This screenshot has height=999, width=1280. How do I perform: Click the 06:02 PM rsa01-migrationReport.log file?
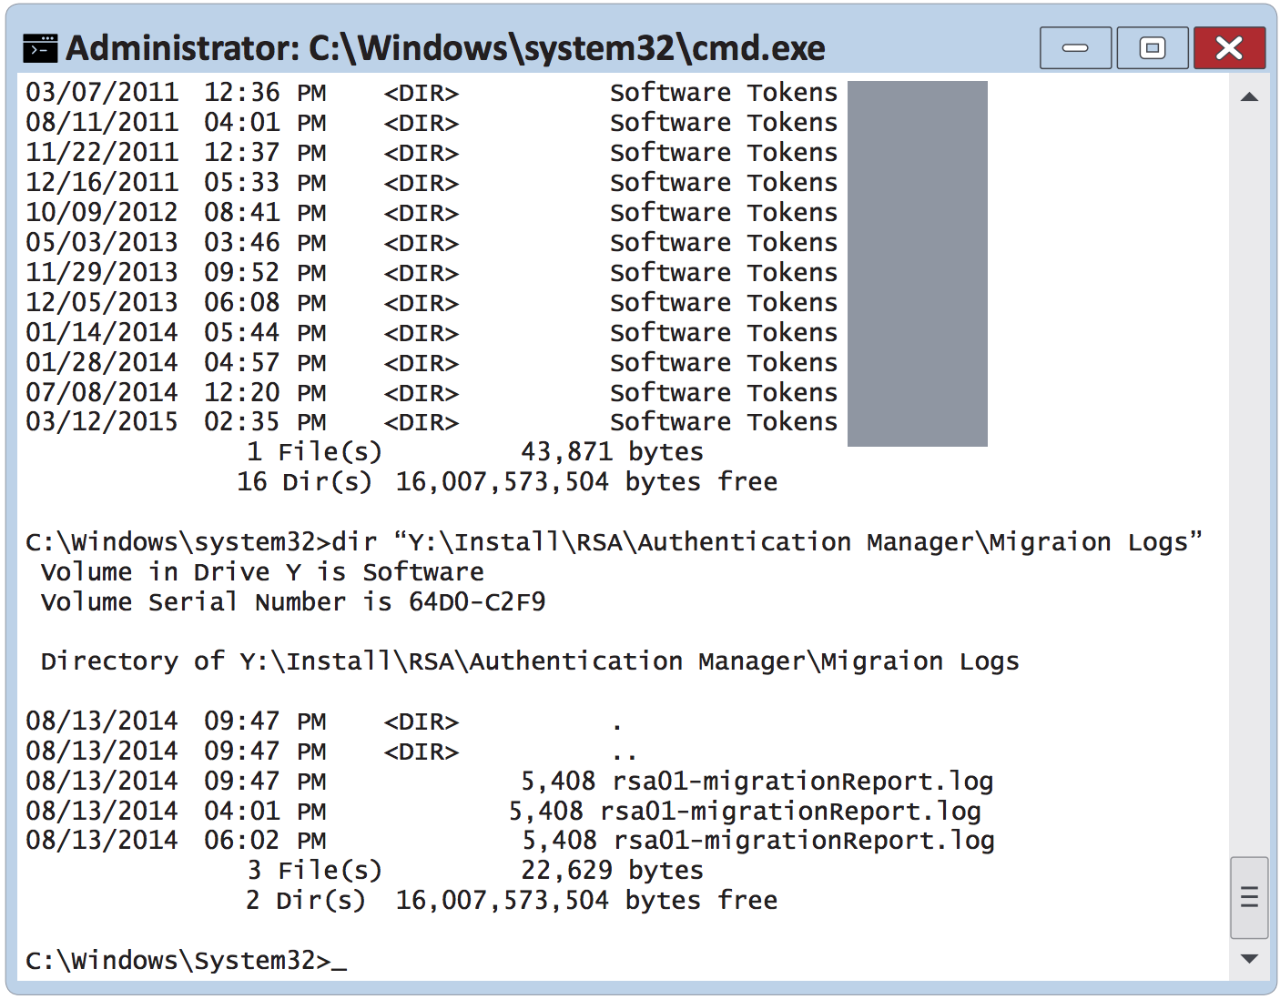tap(510, 841)
